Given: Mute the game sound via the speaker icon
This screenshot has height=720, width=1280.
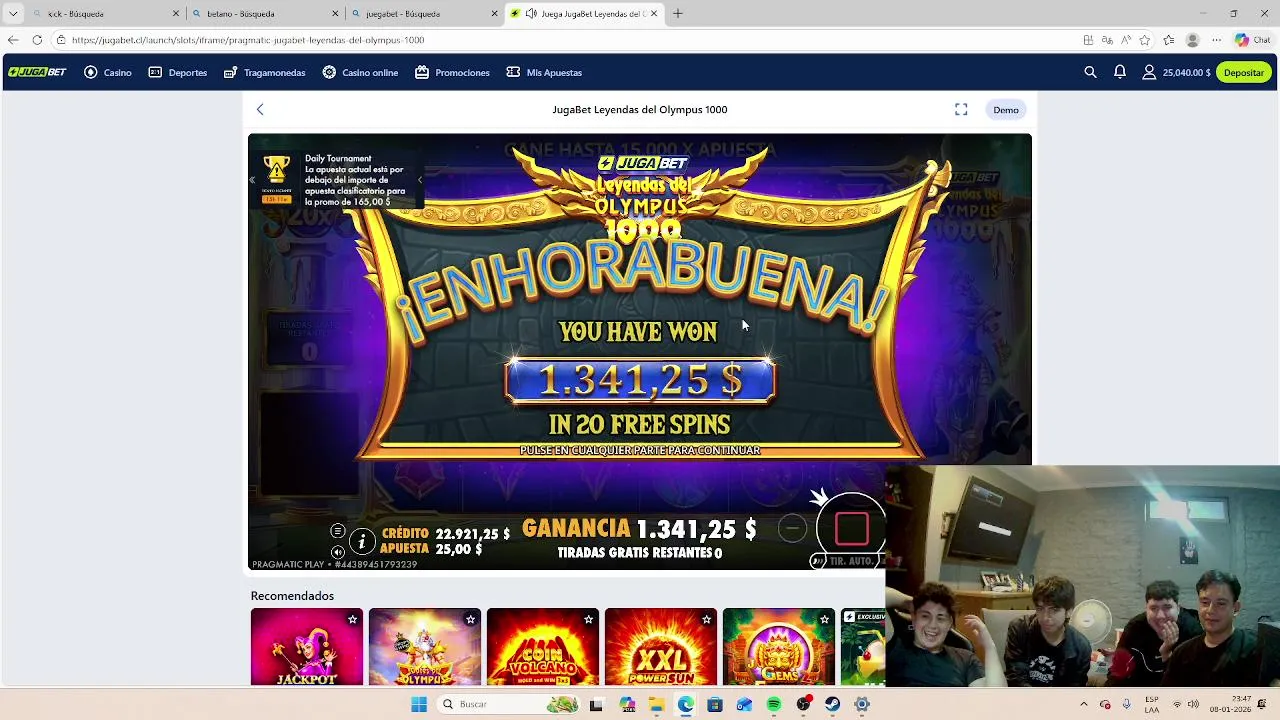Looking at the screenshot, I should (x=338, y=552).
